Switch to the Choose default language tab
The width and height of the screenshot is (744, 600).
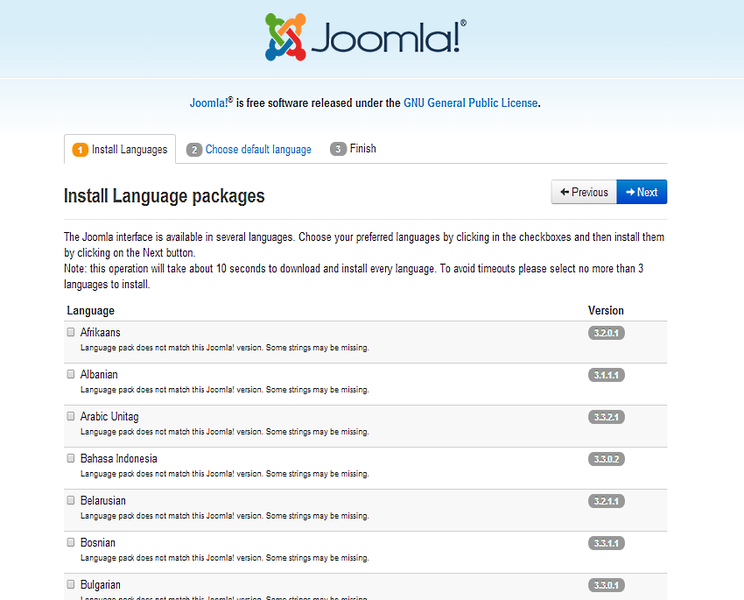249,149
